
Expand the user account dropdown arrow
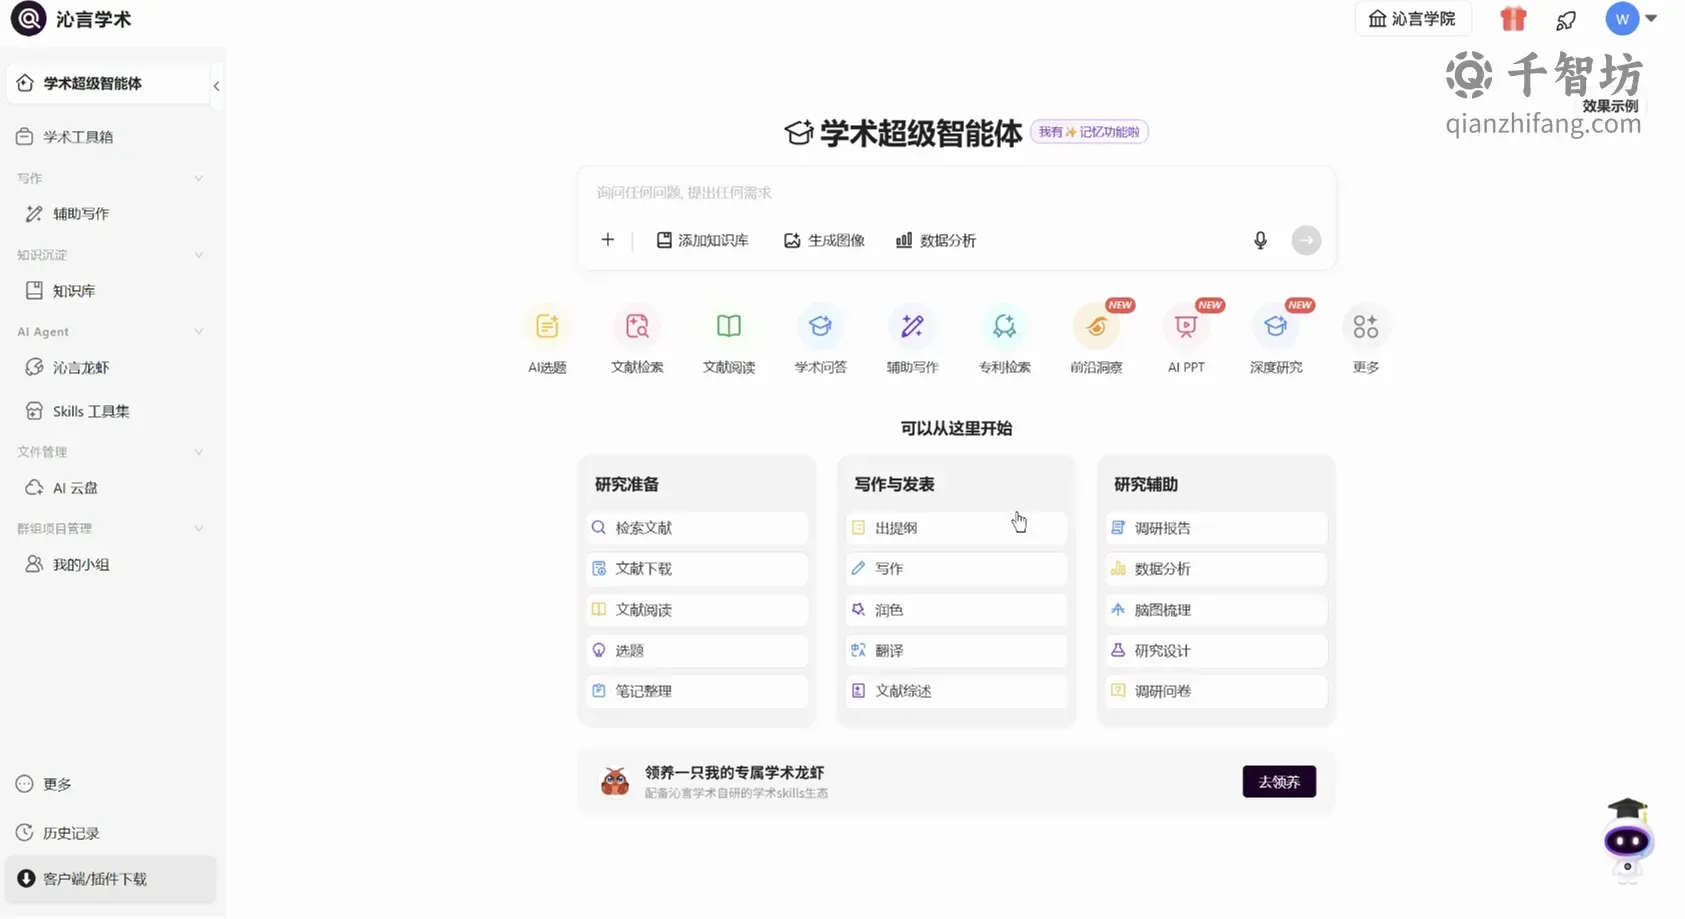click(1651, 18)
